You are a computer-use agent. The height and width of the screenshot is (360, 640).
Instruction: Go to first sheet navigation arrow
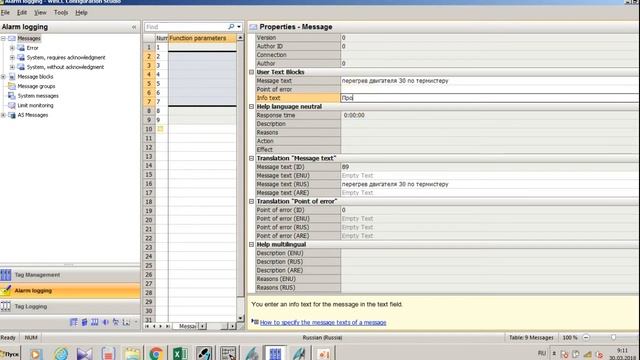[147, 326]
